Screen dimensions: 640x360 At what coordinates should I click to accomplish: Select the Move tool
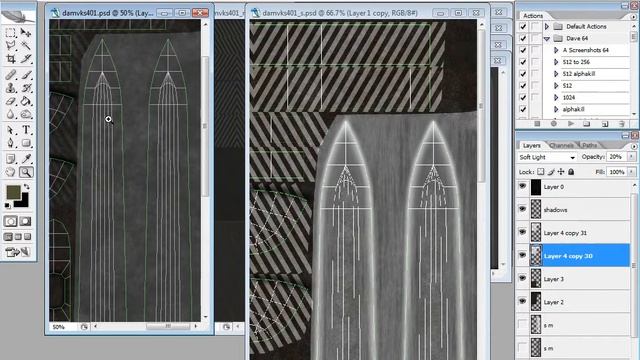[x=26, y=32]
